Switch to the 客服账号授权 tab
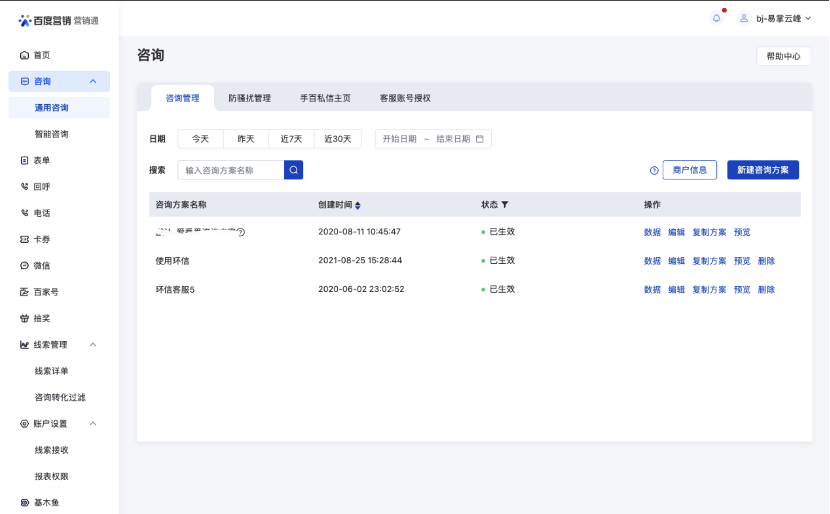This screenshot has width=830, height=514. (x=405, y=98)
